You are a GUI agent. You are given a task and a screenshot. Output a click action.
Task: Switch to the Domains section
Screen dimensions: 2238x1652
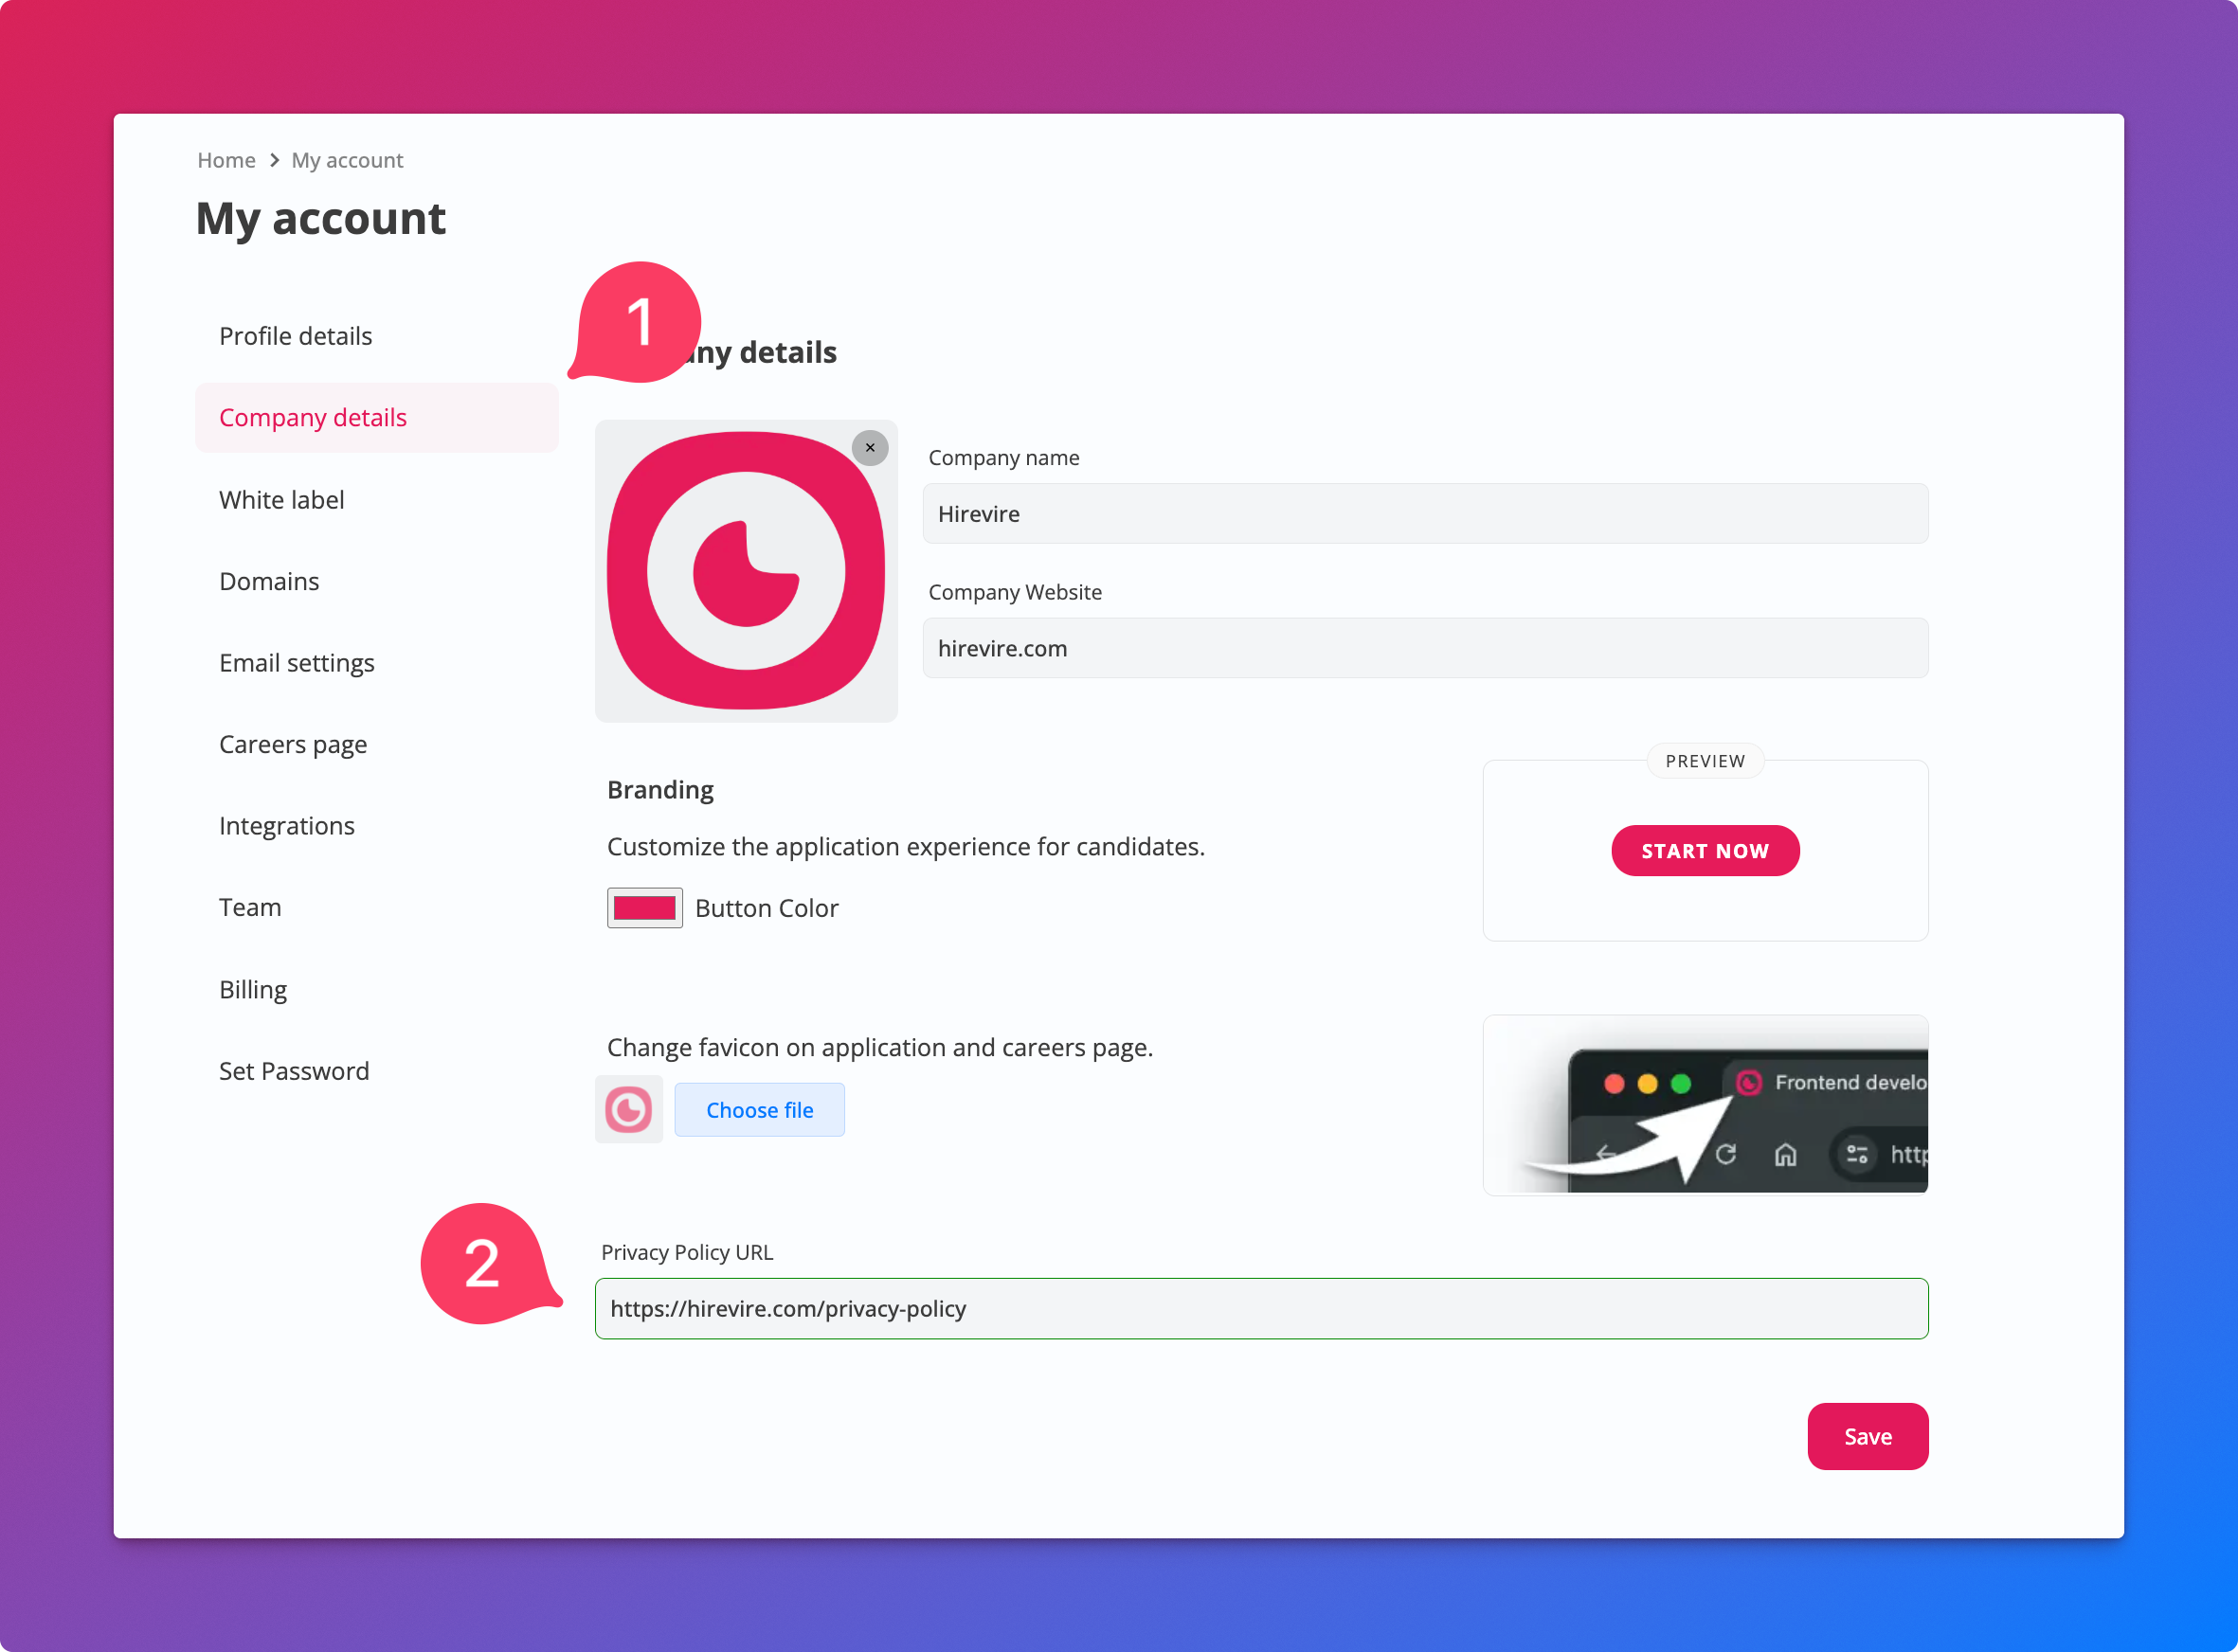tap(269, 581)
